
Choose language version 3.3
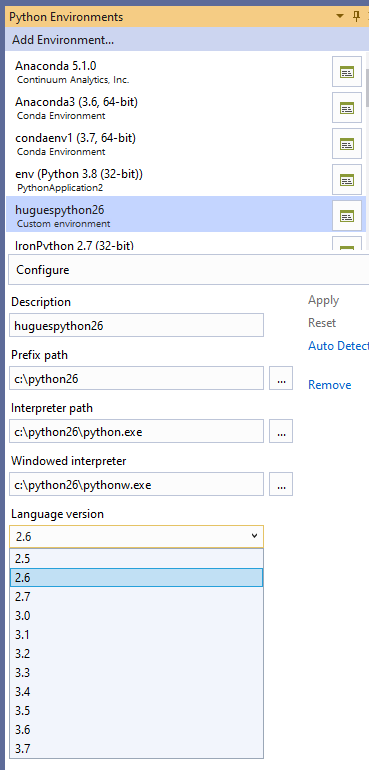pyautogui.click(x=137, y=673)
